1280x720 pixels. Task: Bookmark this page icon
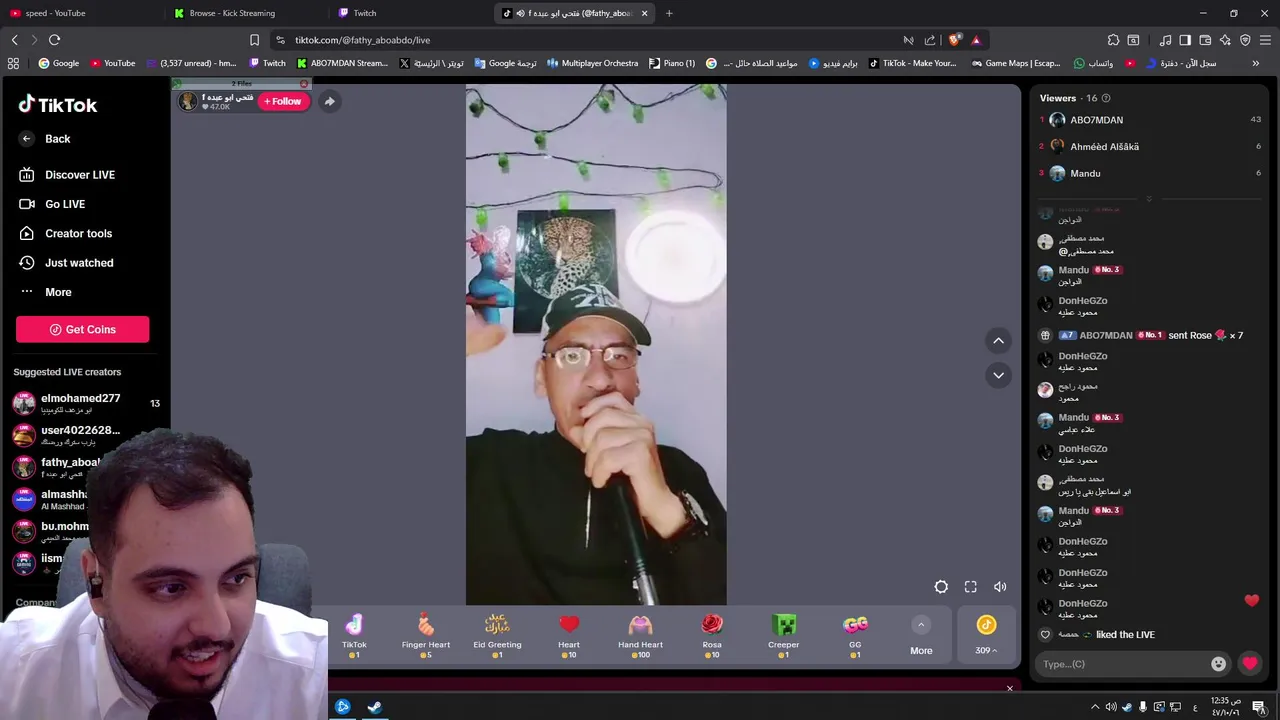click(254, 40)
